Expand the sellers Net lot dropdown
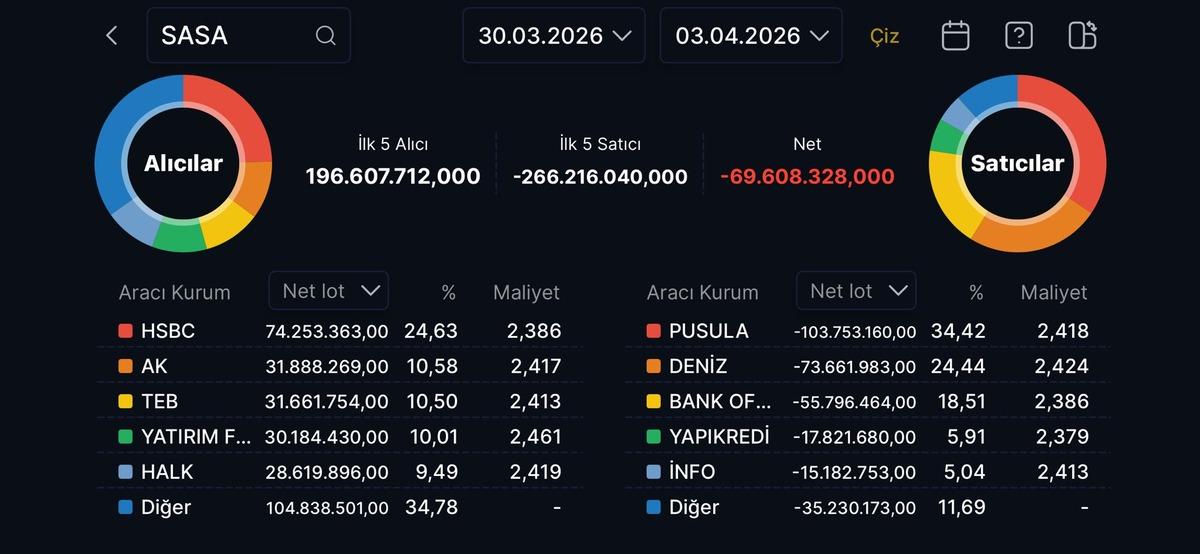Screen dimensions: 1200x554 856,291
